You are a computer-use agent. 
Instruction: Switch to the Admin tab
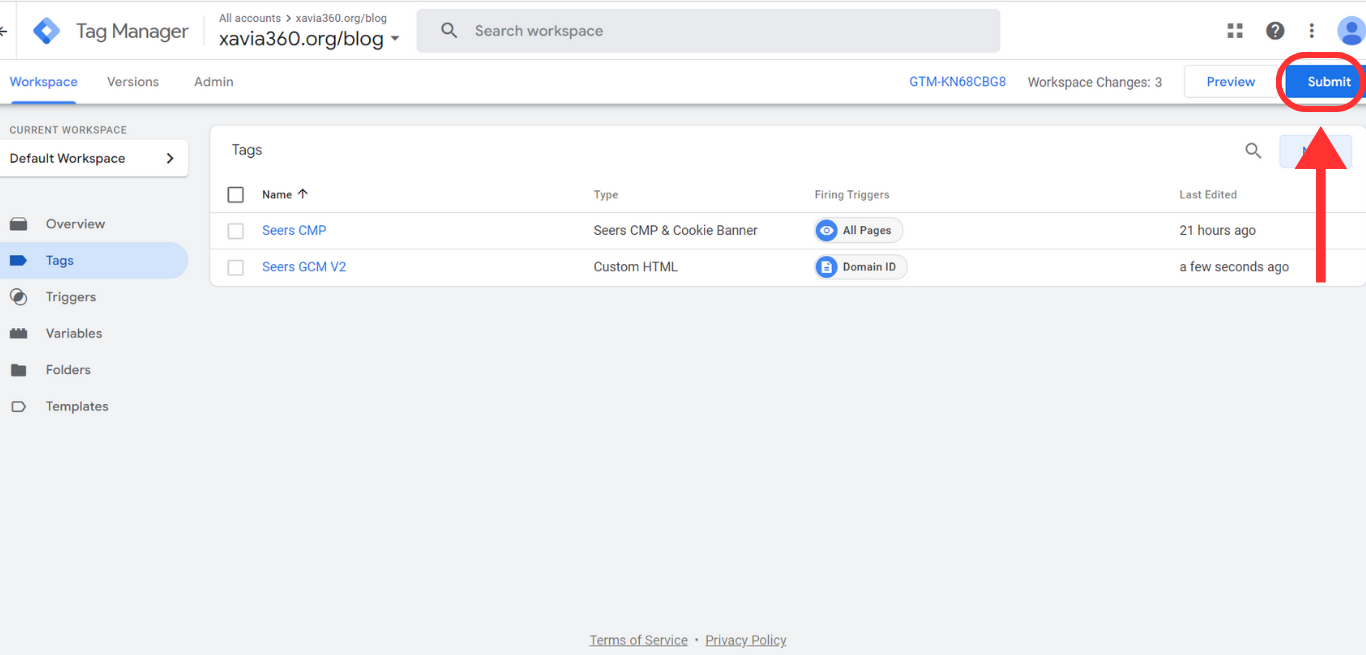click(x=214, y=82)
